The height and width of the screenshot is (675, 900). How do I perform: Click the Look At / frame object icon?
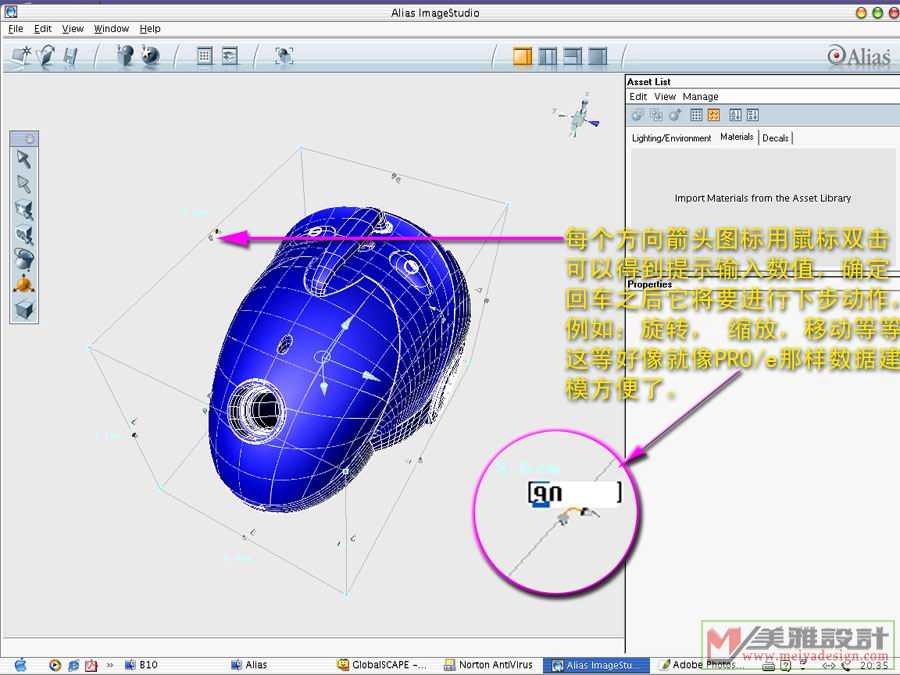[x=284, y=56]
